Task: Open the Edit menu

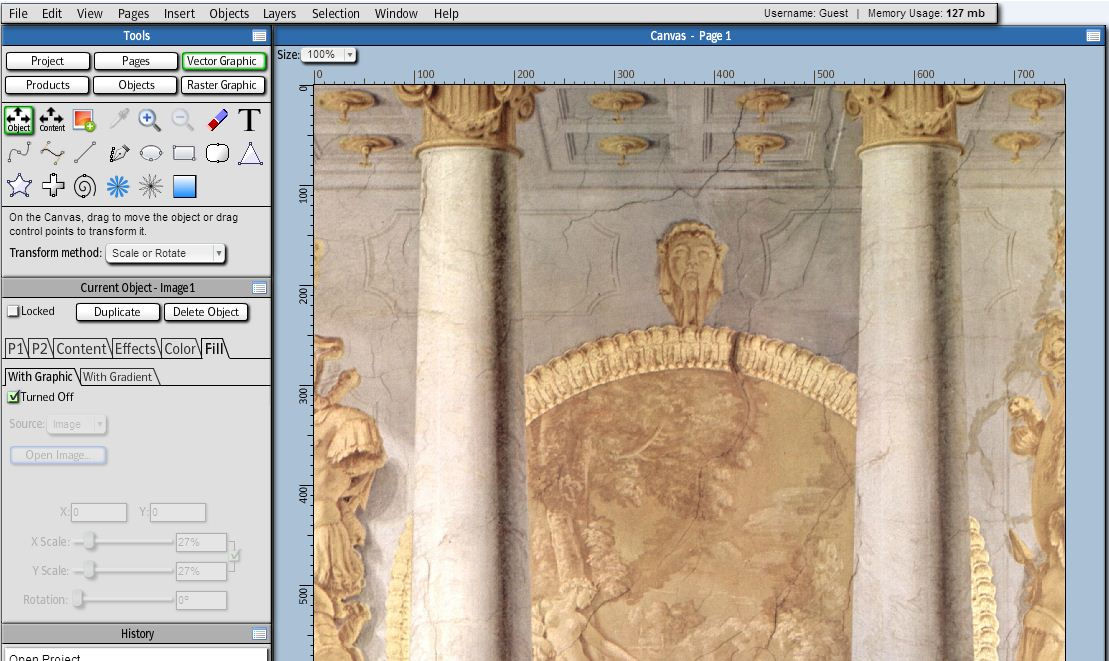Action: tap(52, 13)
